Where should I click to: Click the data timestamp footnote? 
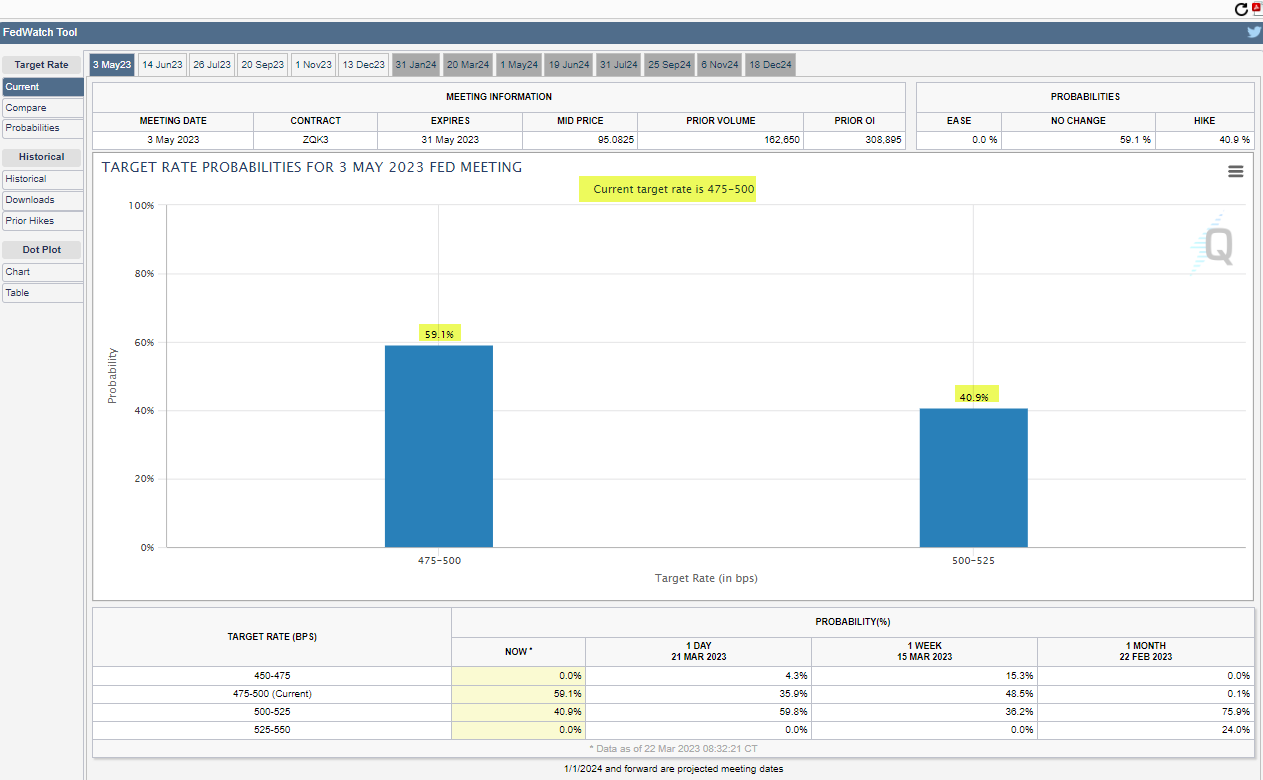pos(673,748)
